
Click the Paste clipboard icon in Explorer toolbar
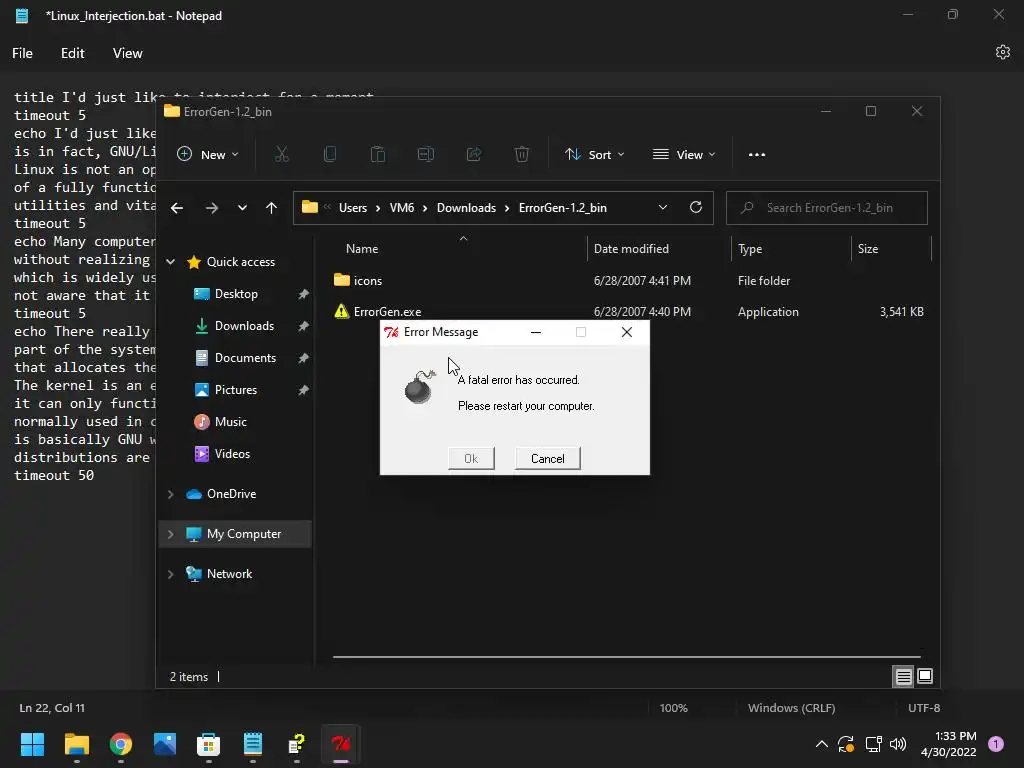(377, 155)
